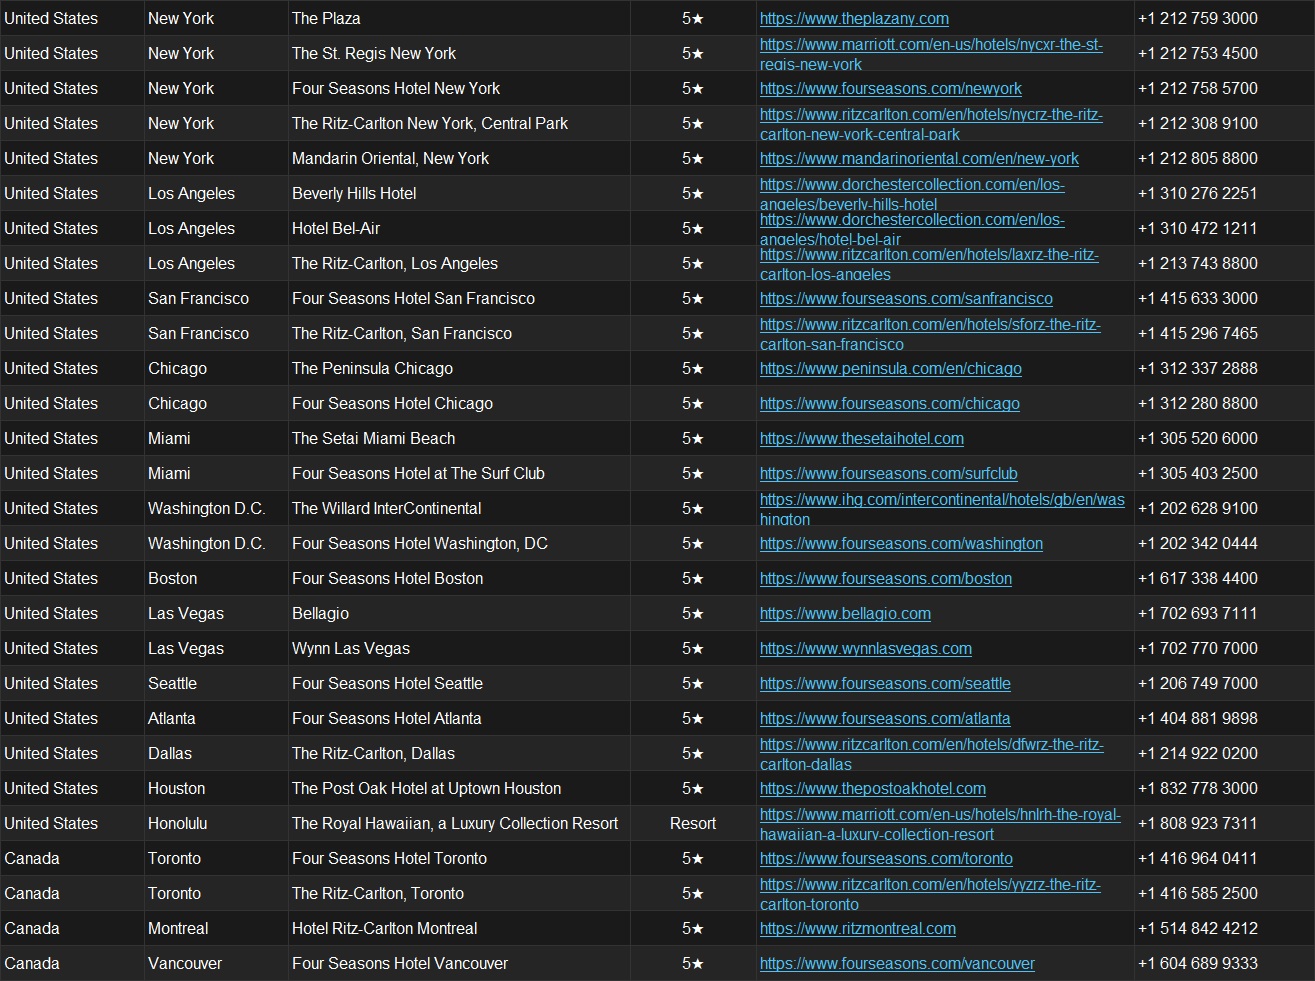Click 'The Post Oak Hotel at Uptown Houston'
1315x981 pixels.
[459, 788]
